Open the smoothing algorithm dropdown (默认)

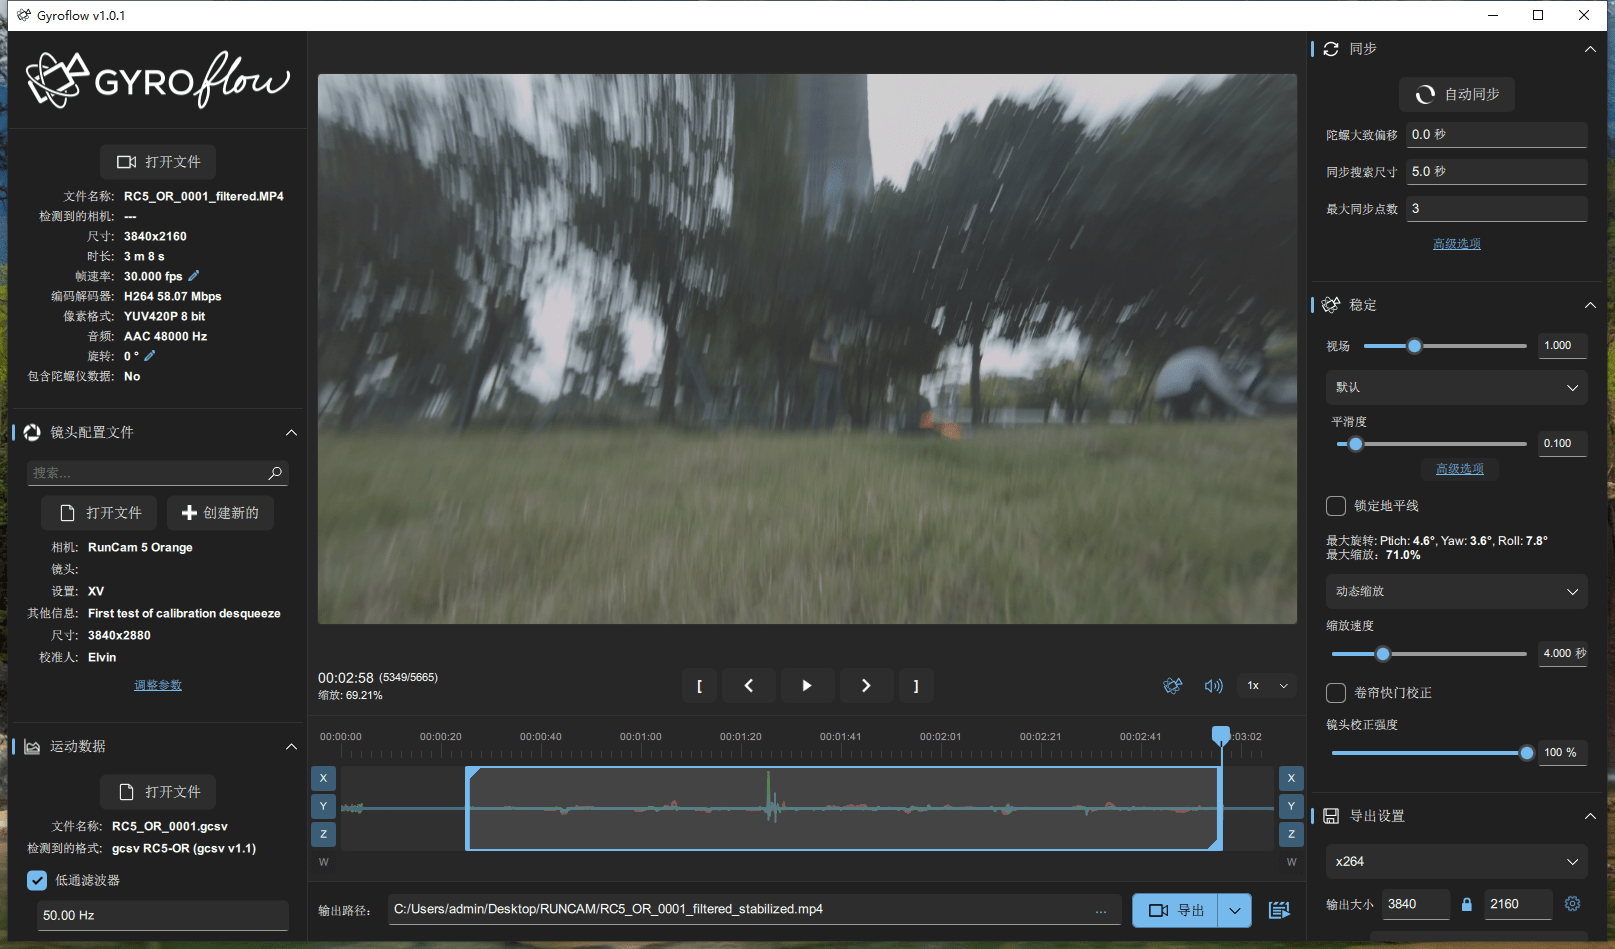1457,388
